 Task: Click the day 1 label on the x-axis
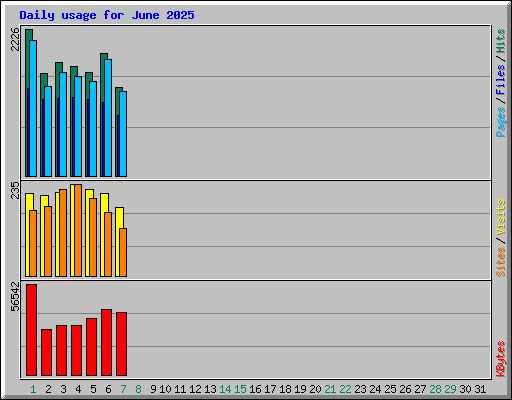pyautogui.click(x=33, y=389)
